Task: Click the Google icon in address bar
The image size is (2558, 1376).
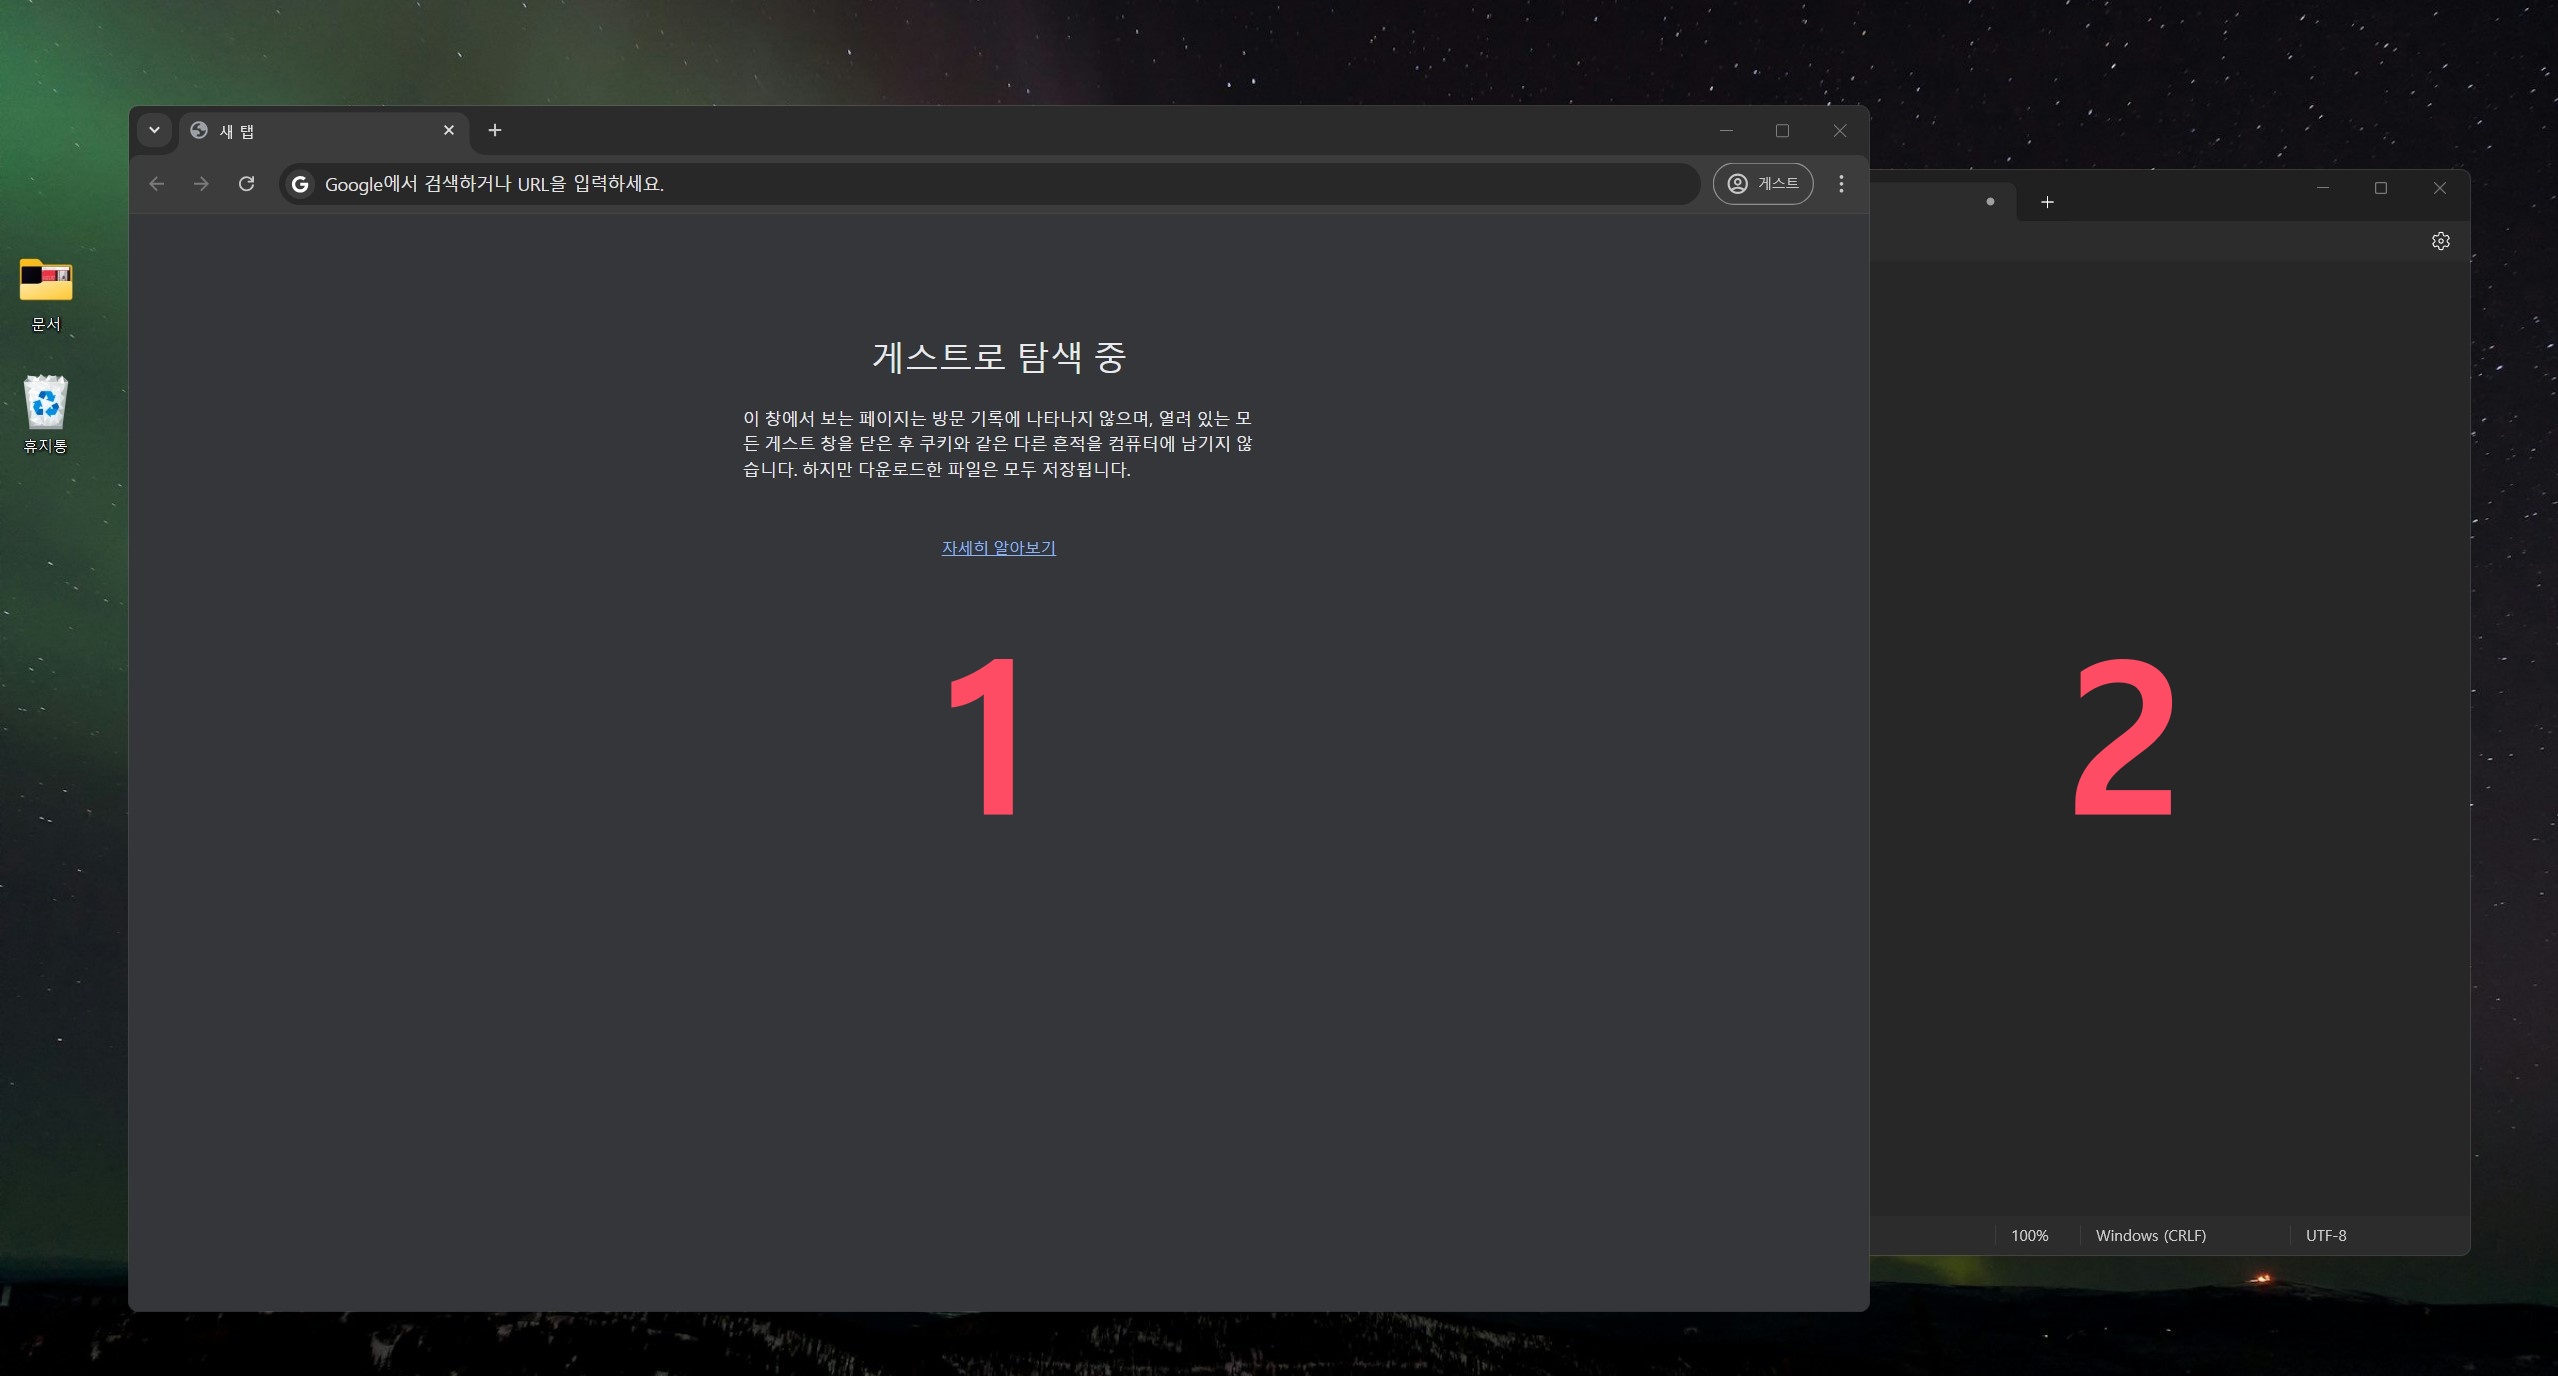Action: 299,184
